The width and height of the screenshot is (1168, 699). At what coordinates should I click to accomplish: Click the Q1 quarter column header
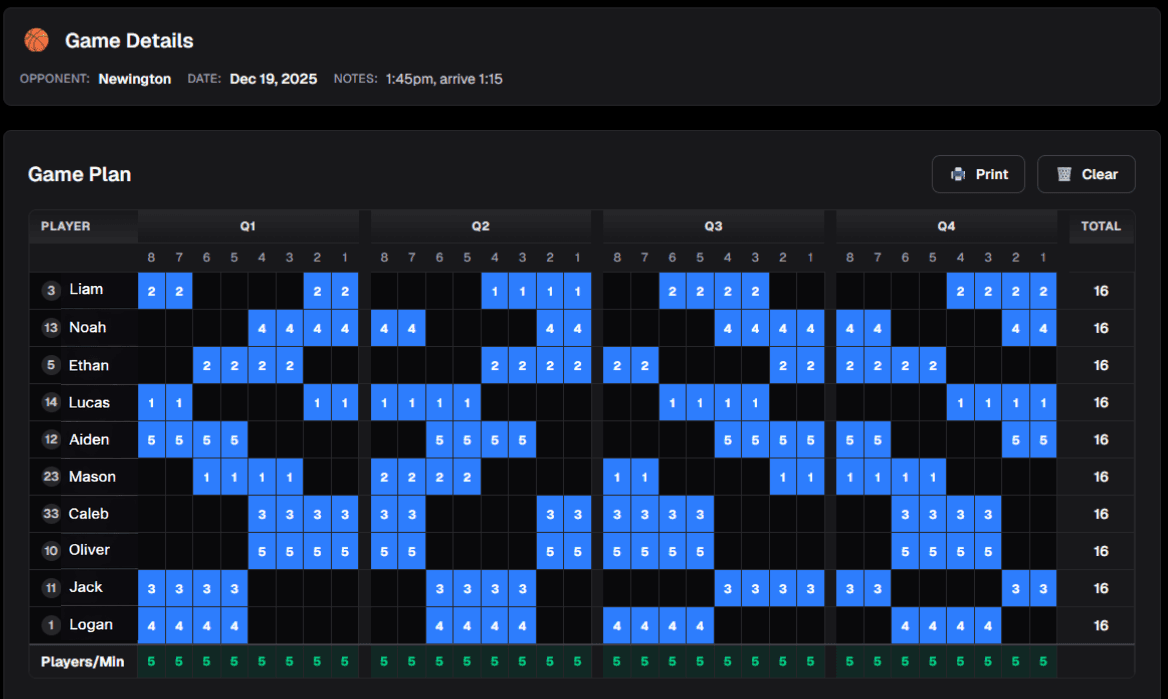pos(248,226)
